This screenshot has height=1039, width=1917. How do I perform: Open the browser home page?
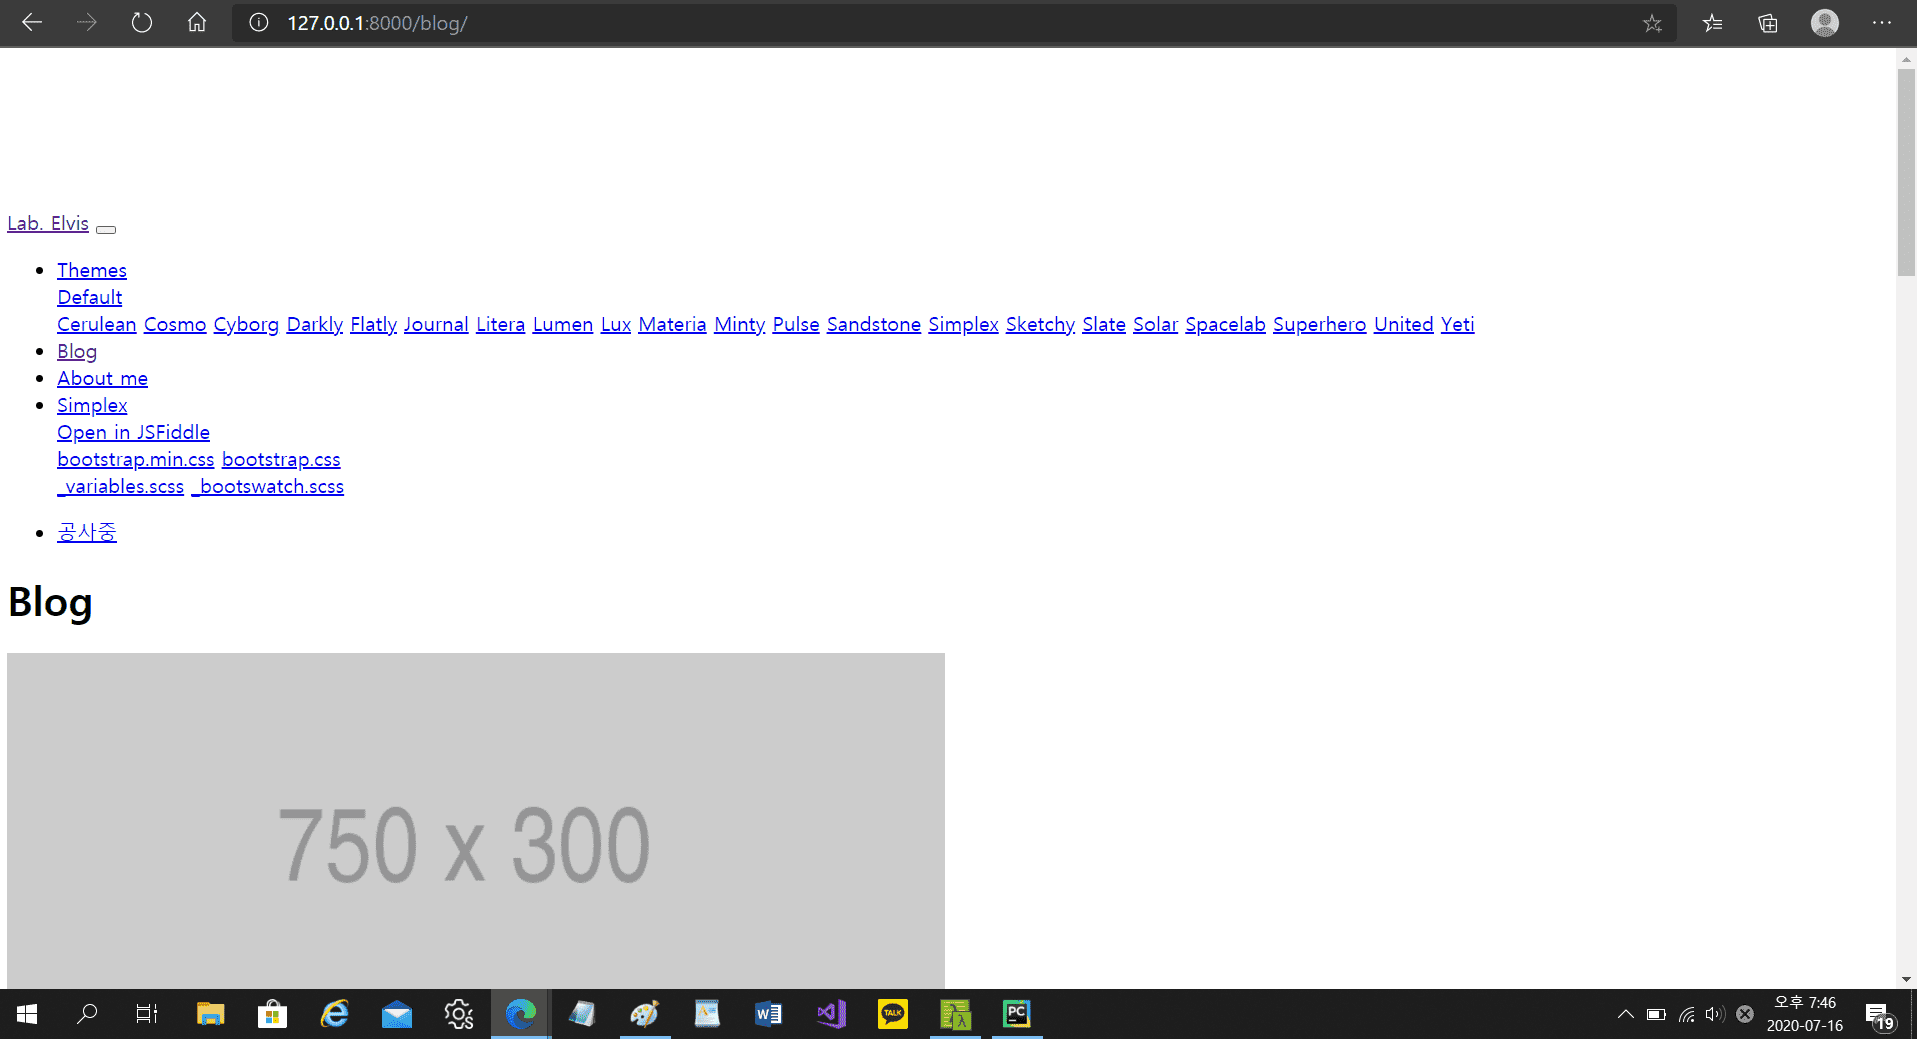197,23
